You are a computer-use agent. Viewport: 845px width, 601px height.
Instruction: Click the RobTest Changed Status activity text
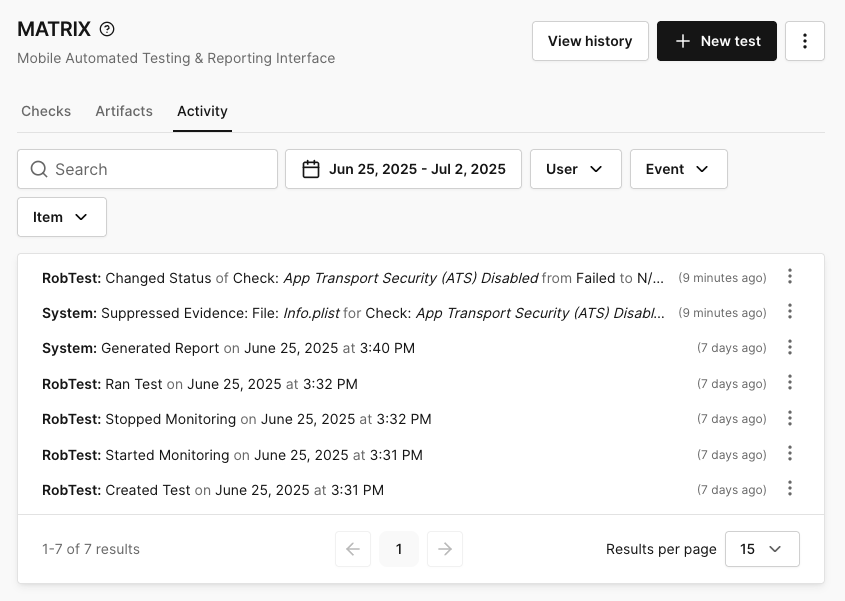[353, 278]
